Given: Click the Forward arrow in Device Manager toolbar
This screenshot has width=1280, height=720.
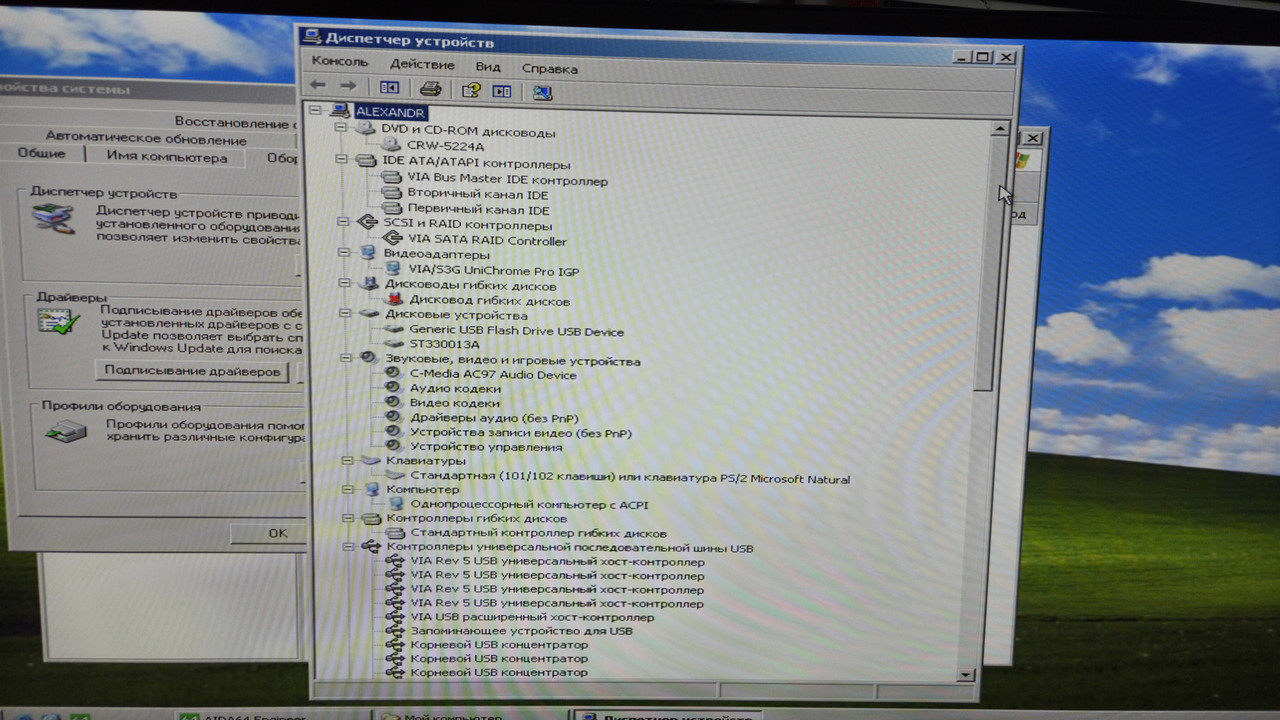Looking at the screenshot, I should 347,87.
